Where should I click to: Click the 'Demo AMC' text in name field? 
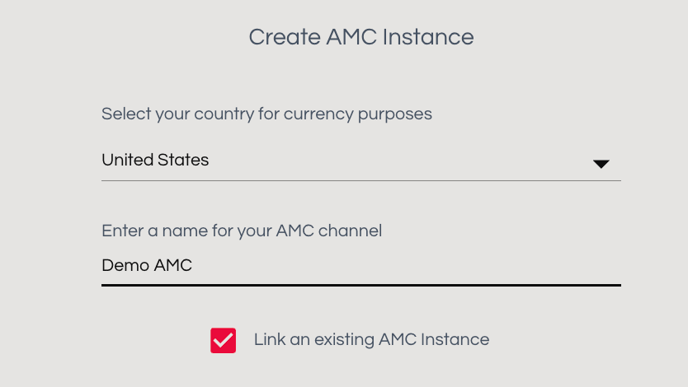[147, 265]
